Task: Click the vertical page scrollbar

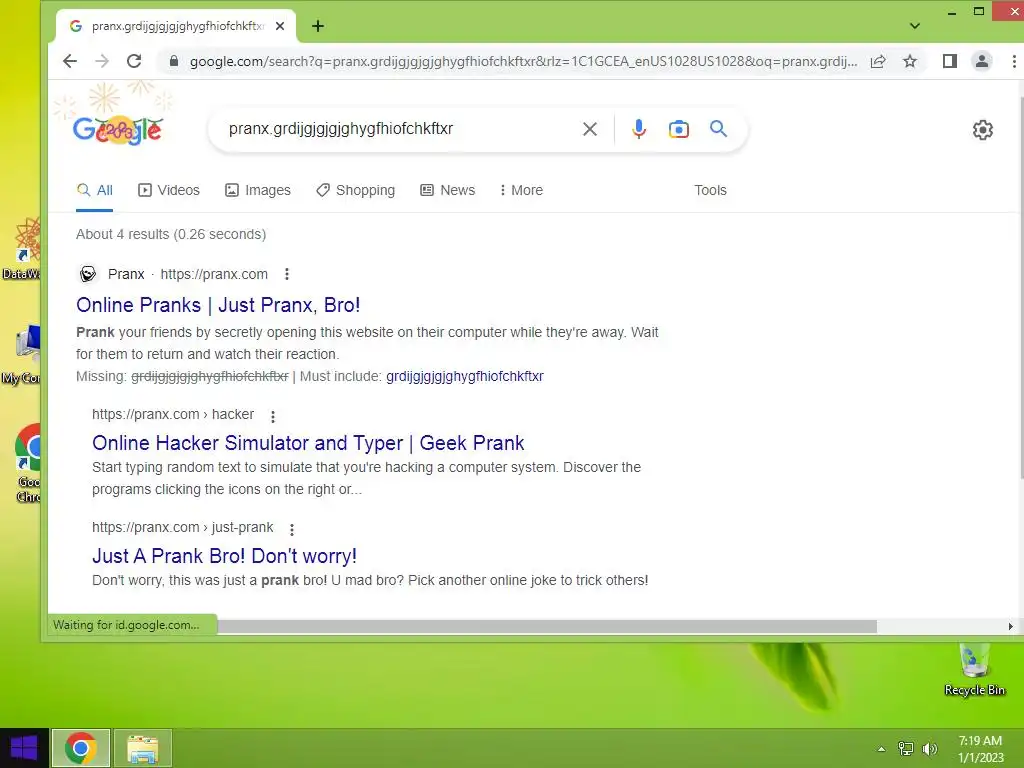Action: coord(1020,287)
